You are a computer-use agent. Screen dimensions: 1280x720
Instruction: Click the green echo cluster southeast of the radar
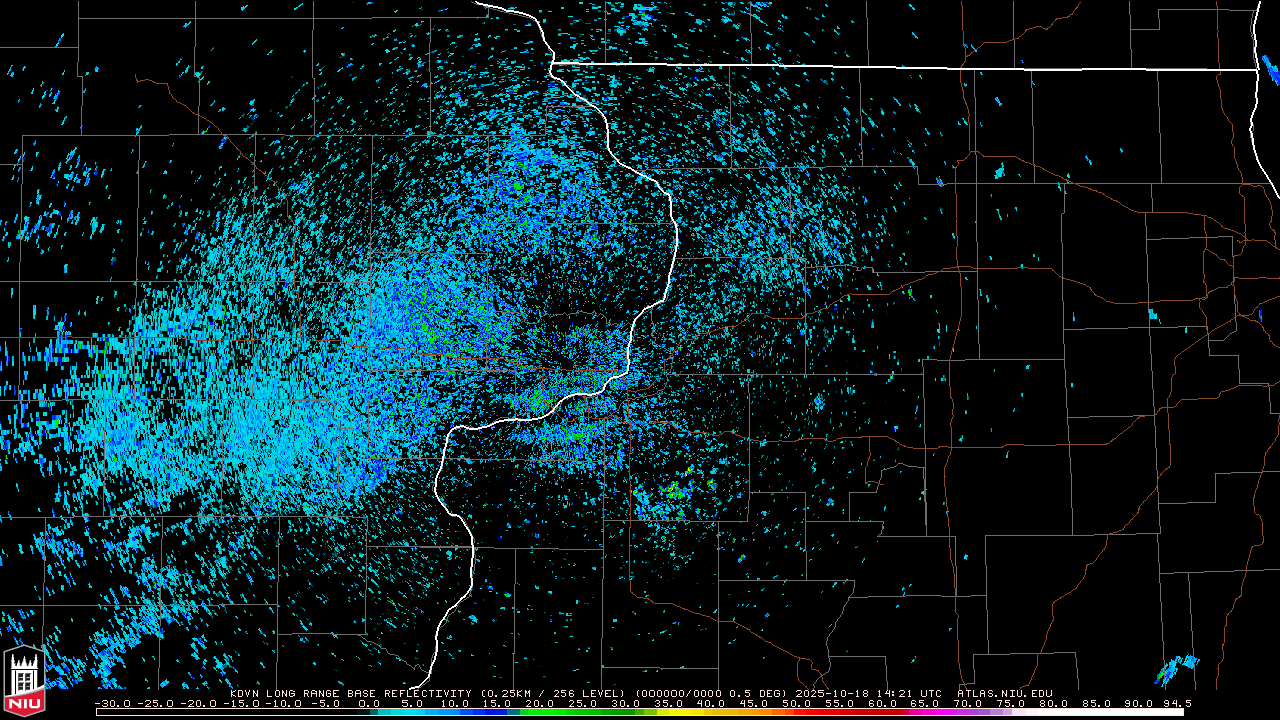click(680, 490)
